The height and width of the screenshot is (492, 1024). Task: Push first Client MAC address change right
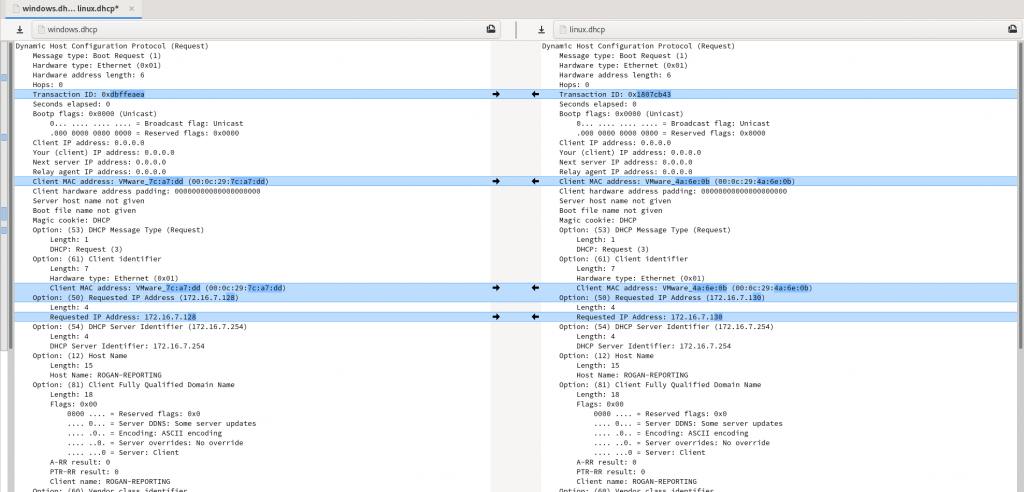coord(496,181)
